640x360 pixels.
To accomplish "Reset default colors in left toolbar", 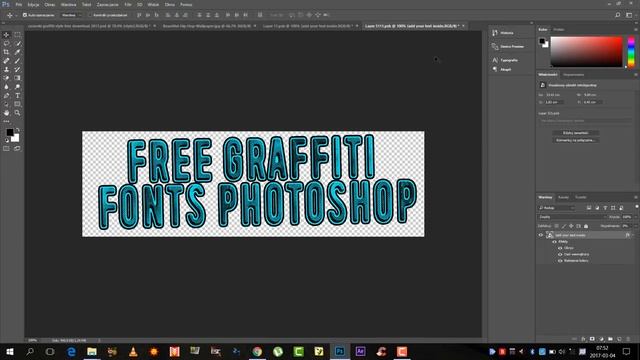I will (6, 140).
